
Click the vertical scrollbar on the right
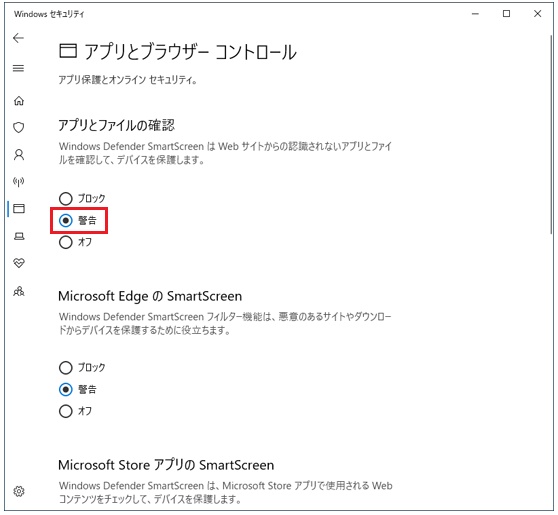coord(551,135)
